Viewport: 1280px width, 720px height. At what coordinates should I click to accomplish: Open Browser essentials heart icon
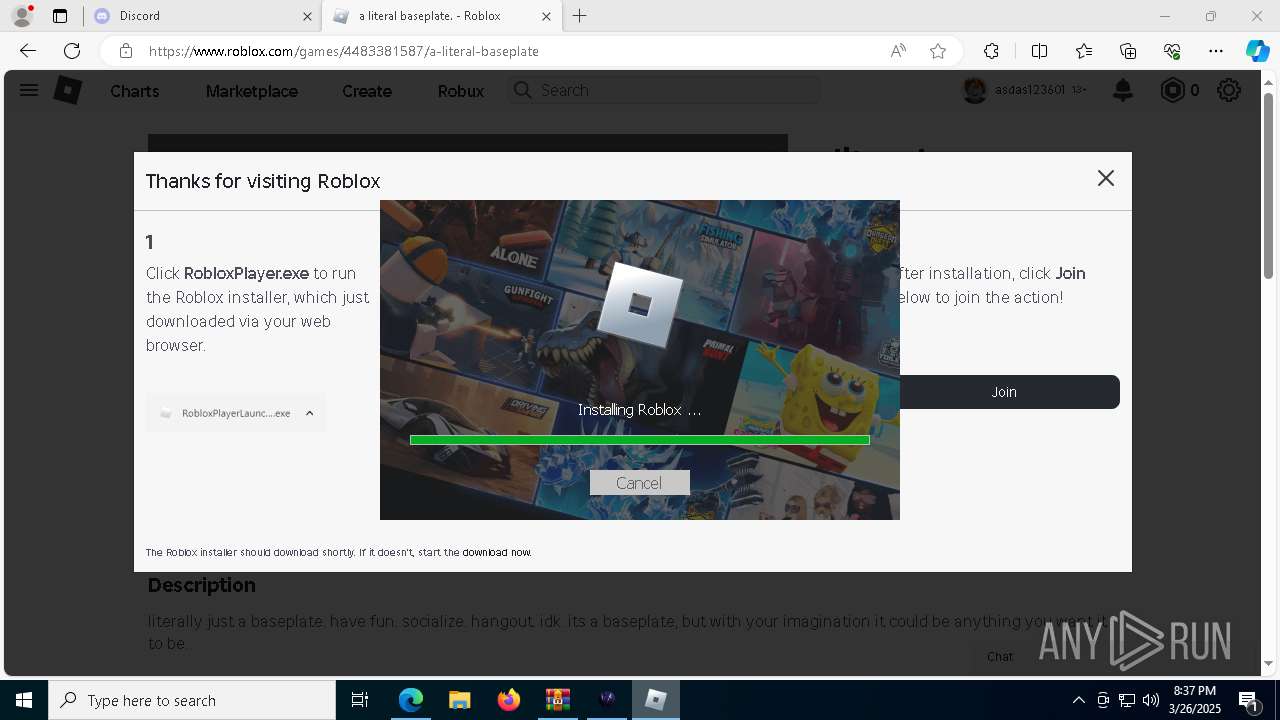click(1172, 51)
